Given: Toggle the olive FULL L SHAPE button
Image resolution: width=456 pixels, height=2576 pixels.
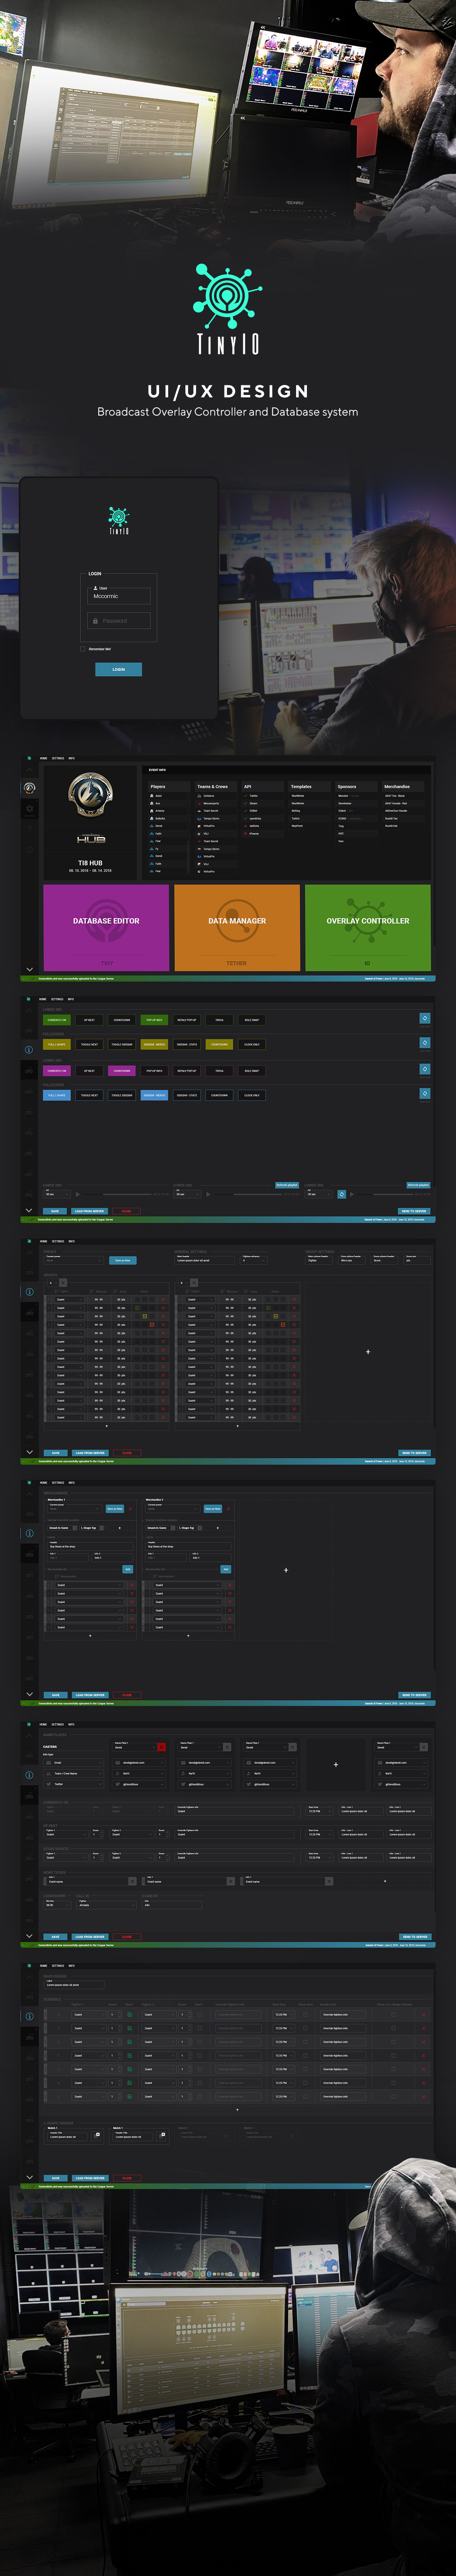Looking at the screenshot, I should click(57, 1044).
